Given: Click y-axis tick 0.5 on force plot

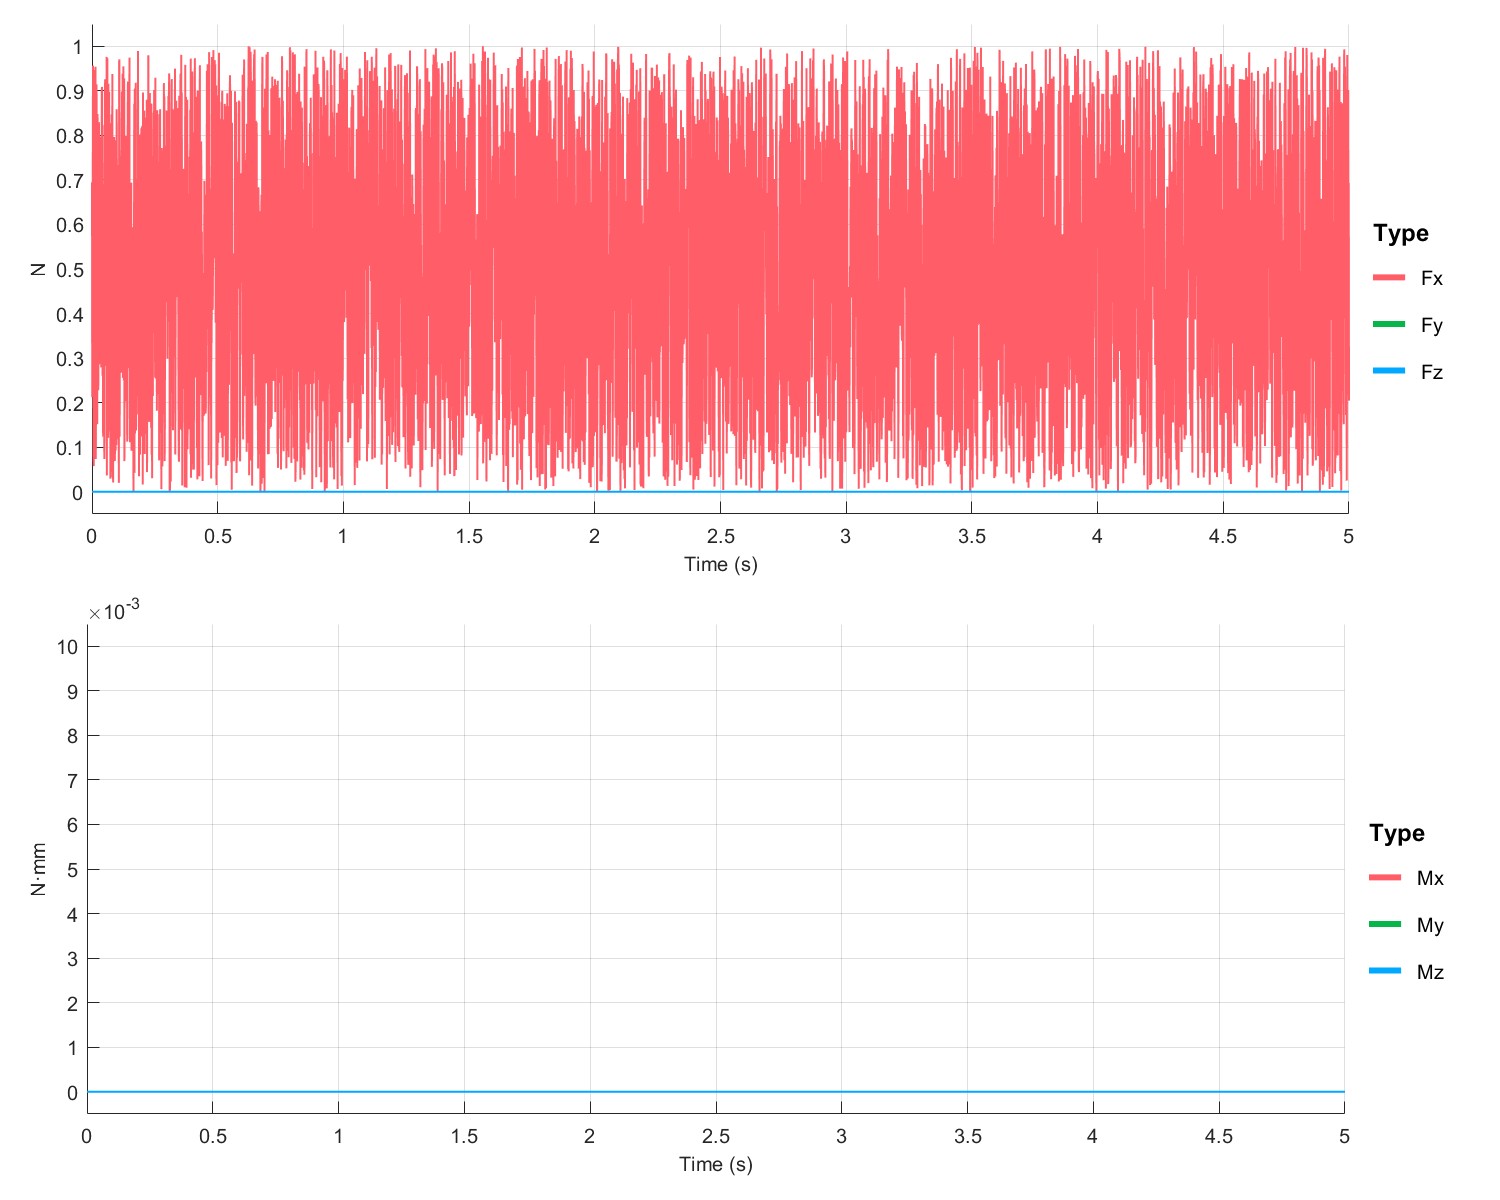Looking at the screenshot, I should (x=70, y=270).
